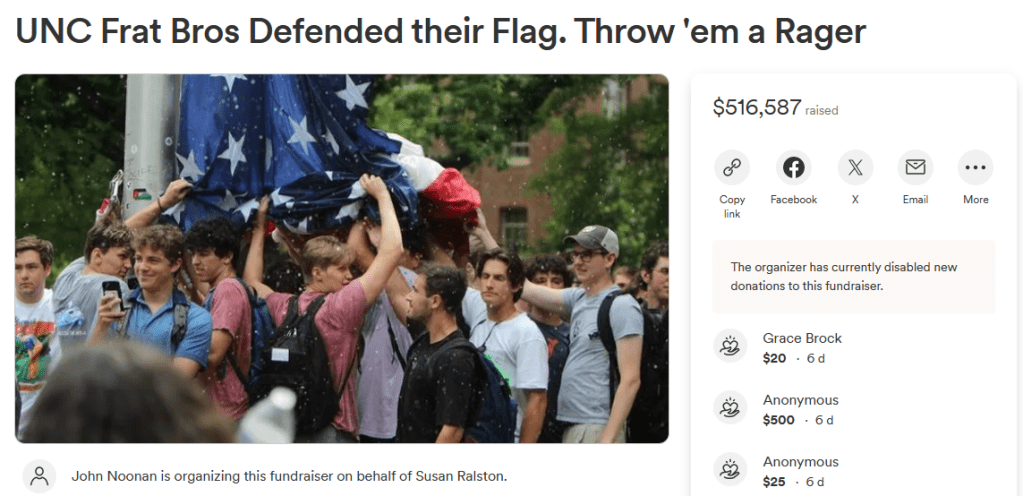Click the $516,587 raised amount

coord(757,108)
